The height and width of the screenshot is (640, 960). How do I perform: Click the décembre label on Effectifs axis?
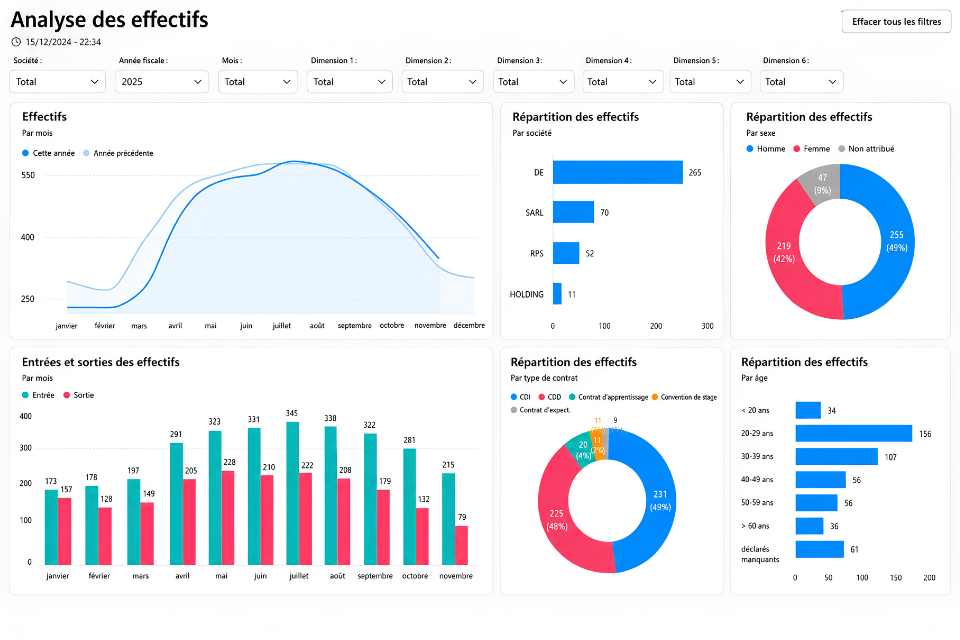coord(469,325)
